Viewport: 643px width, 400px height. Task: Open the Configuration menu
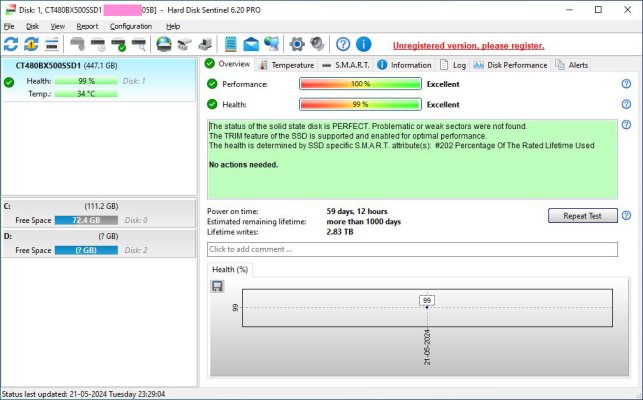(131, 26)
